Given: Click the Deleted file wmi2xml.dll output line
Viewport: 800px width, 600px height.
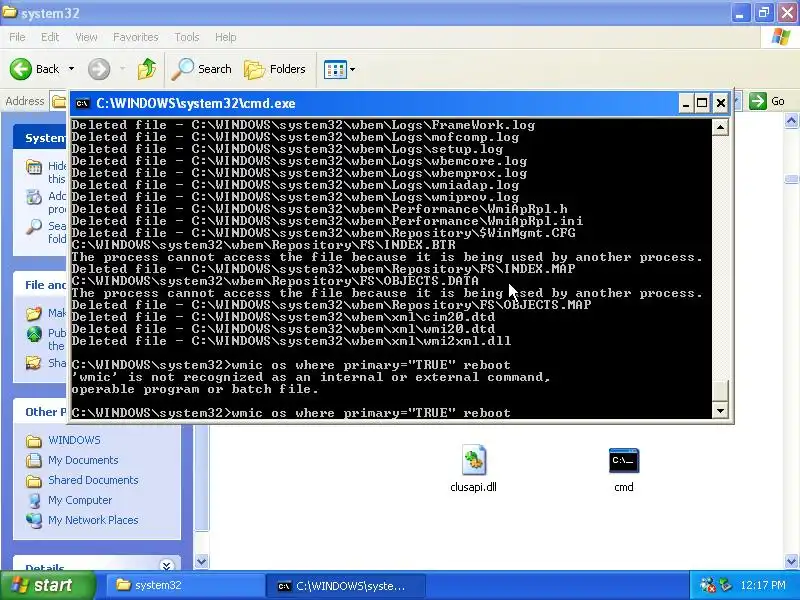Looking at the screenshot, I should [x=291, y=341].
